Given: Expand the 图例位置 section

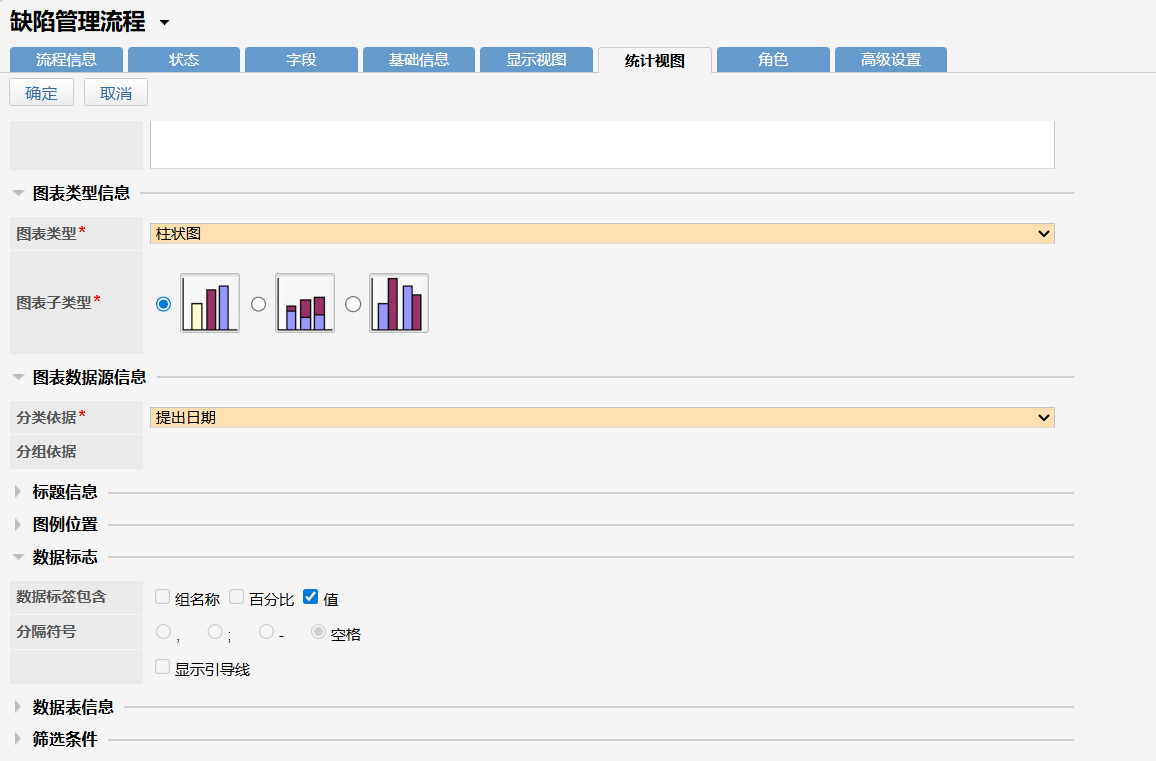Looking at the screenshot, I should pyautogui.click(x=18, y=524).
